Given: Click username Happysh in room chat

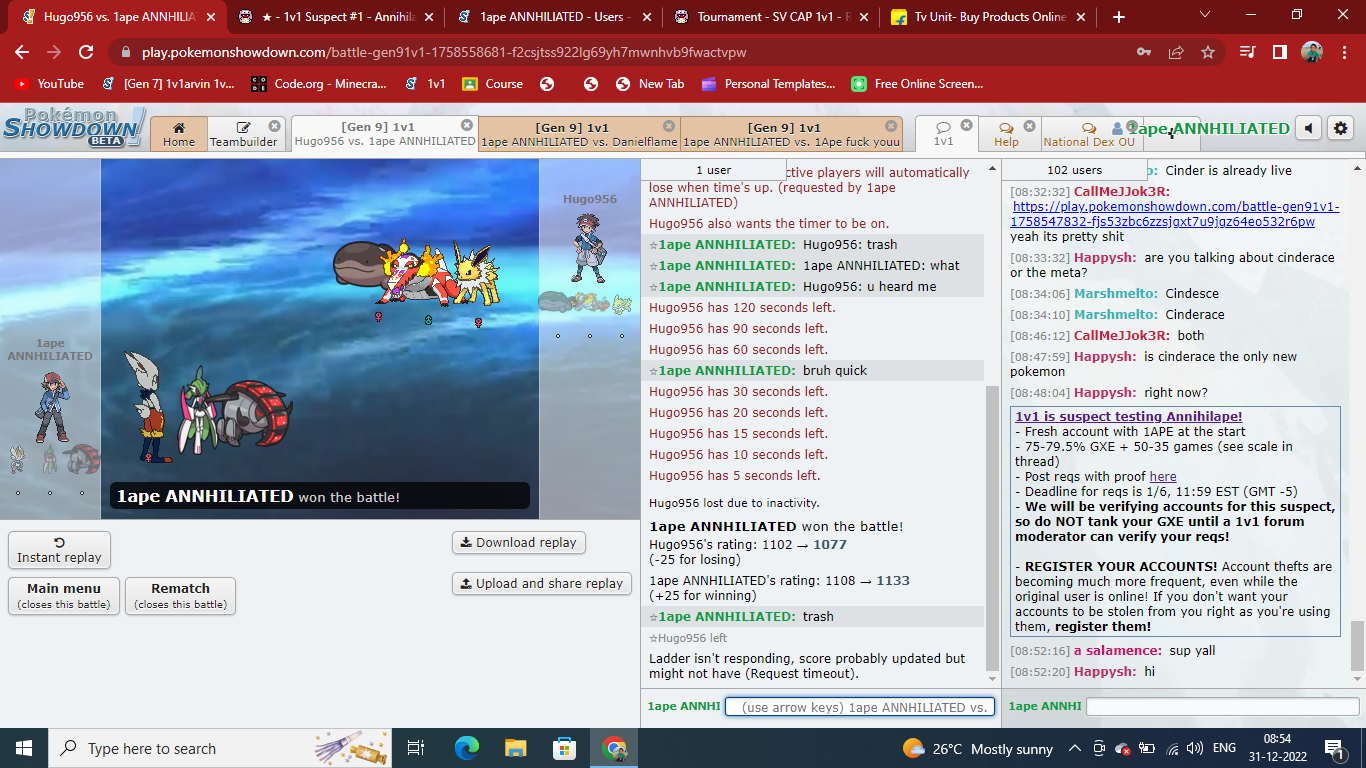Looking at the screenshot, I should 1104,671.
